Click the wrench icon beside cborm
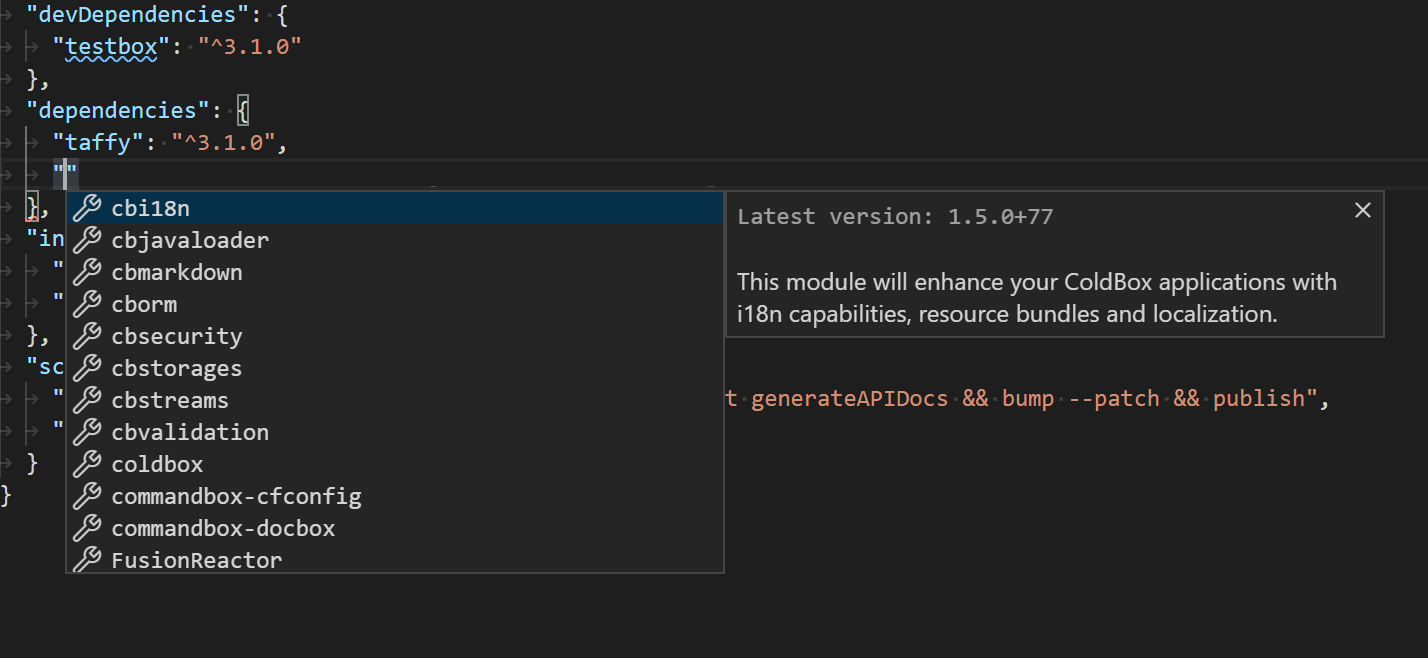The image size is (1428, 658). 88,304
